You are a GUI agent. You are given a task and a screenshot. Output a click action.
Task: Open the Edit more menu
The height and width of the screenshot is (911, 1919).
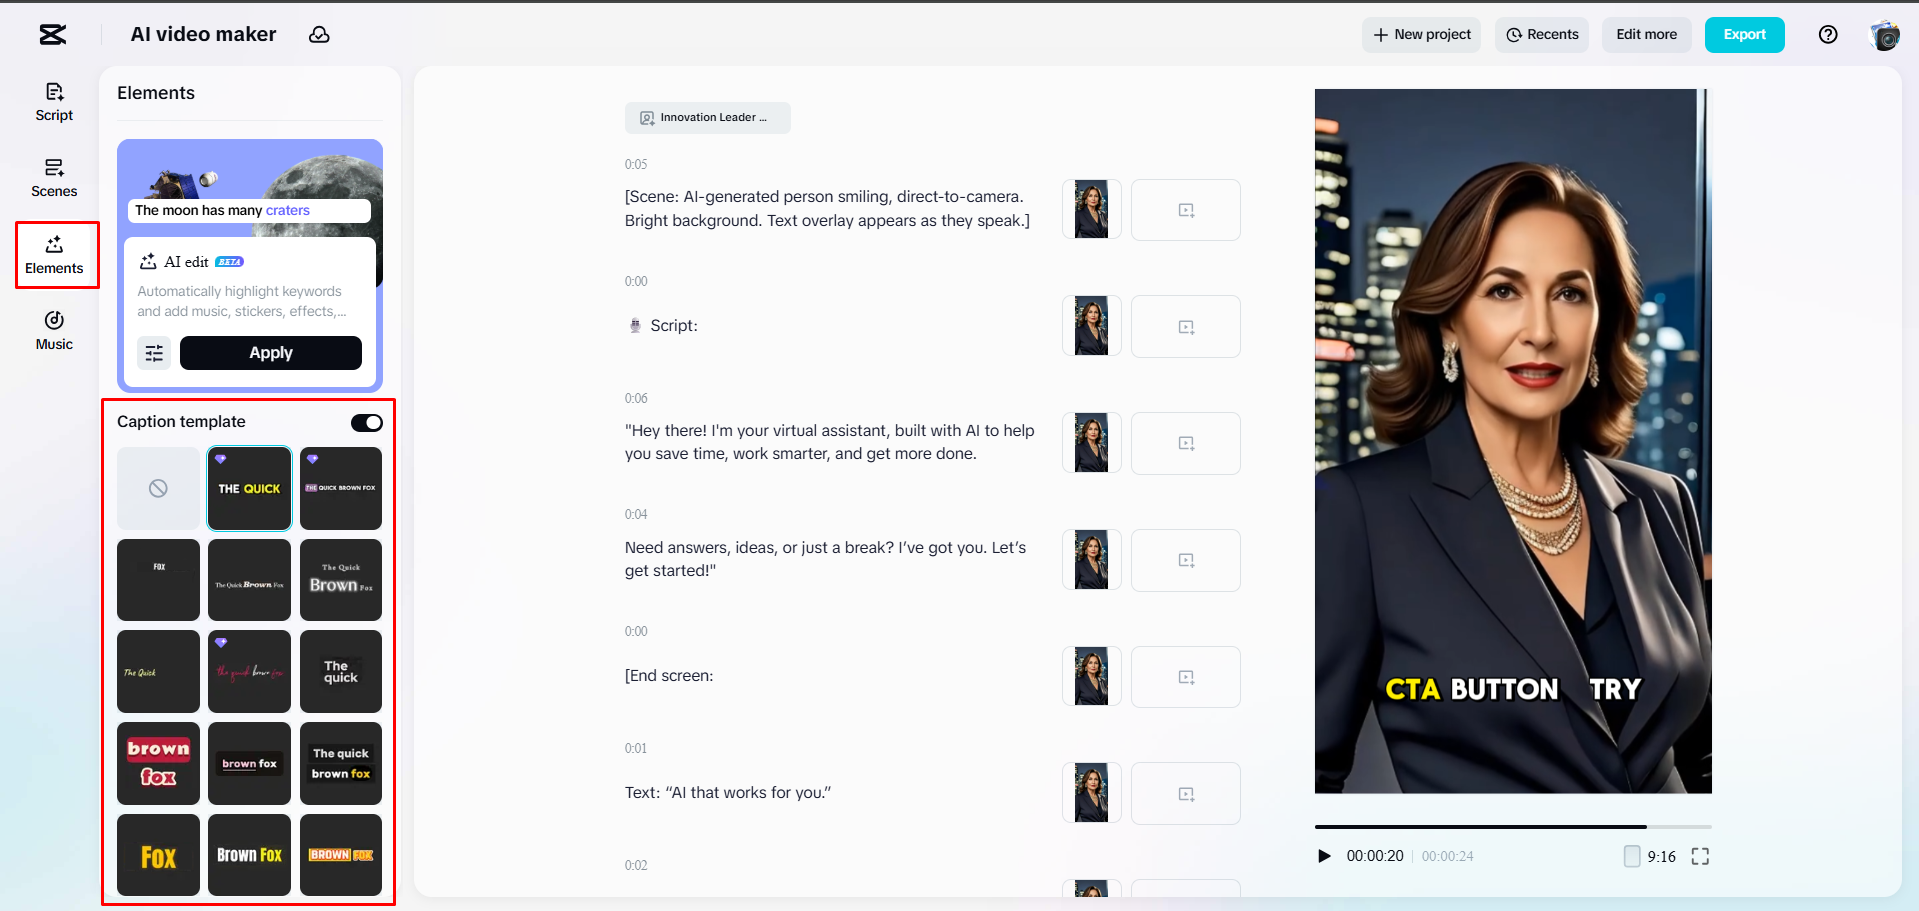click(x=1645, y=34)
